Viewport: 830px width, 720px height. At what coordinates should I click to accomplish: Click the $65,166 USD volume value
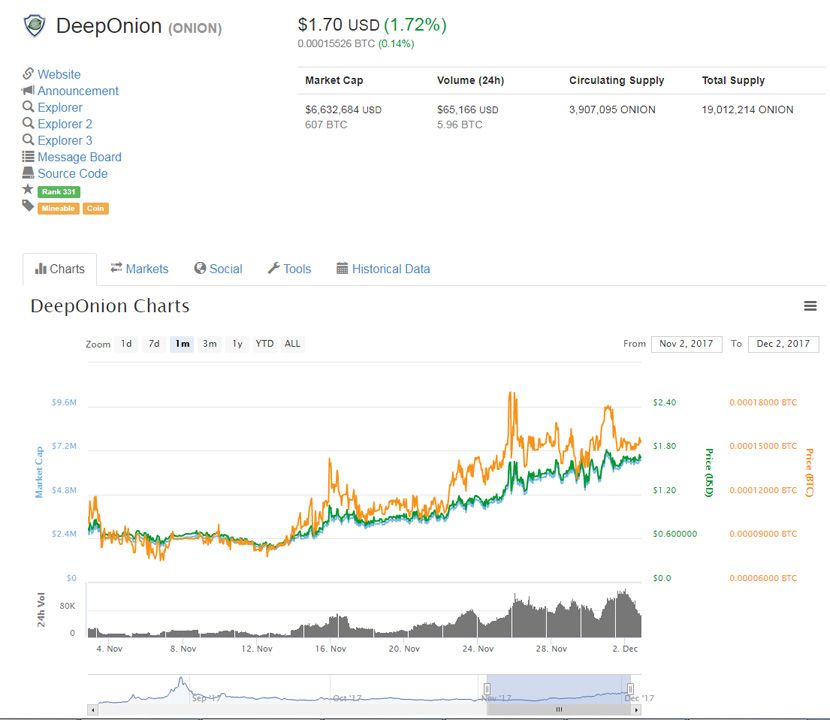point(467,110)
